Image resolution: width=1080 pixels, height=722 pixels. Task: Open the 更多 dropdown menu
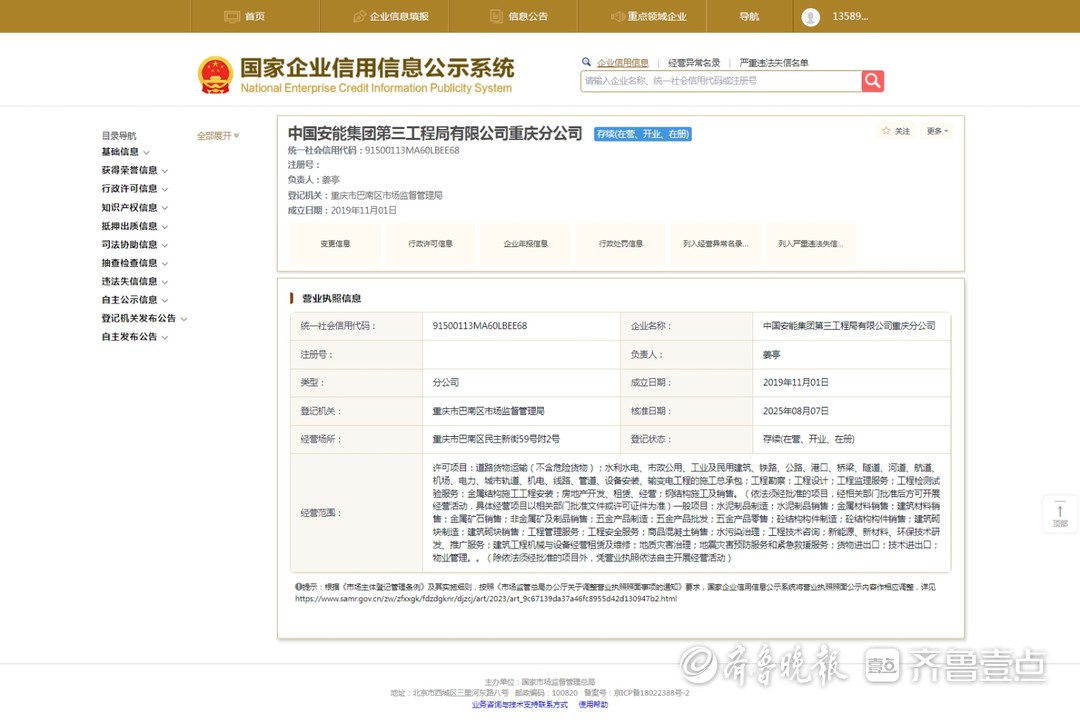click(x=937, y=131)
